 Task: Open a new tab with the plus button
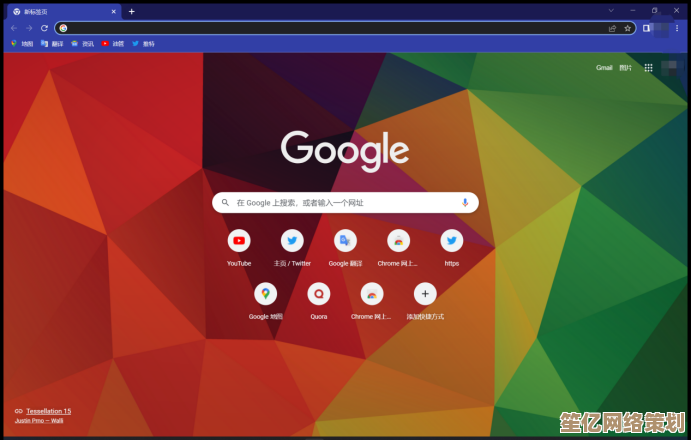(x=132, y=11)
